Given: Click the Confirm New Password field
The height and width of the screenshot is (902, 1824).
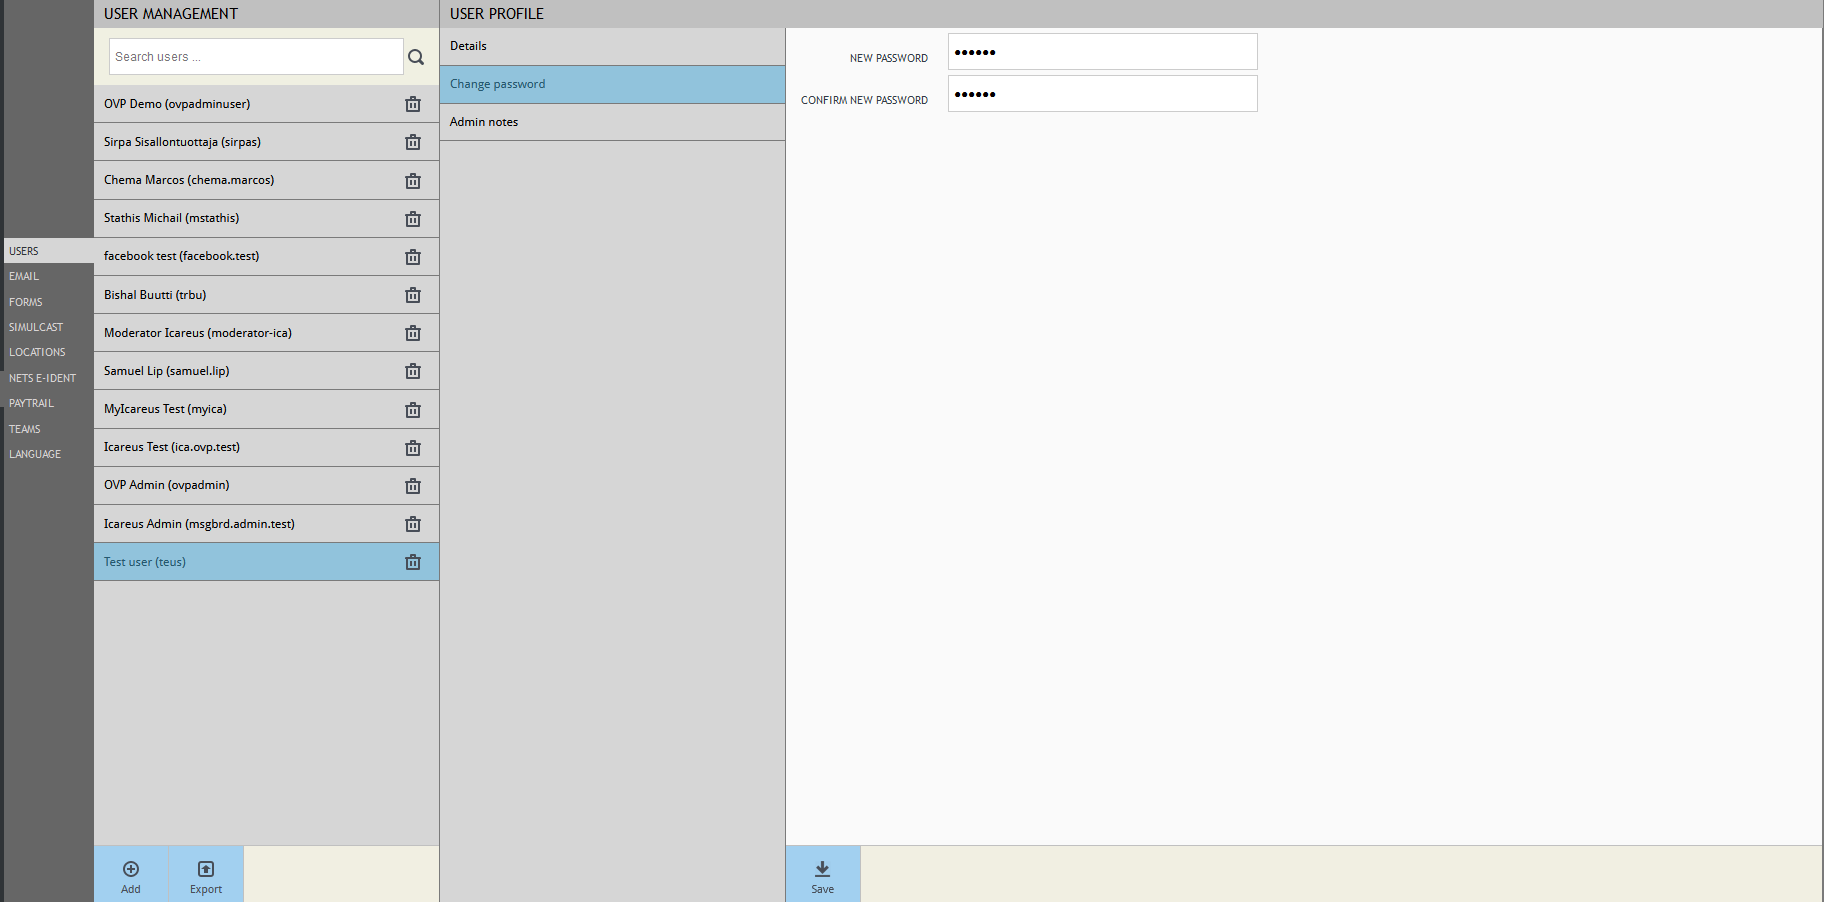Looking at the screenshot, I should click(1102, 94).
